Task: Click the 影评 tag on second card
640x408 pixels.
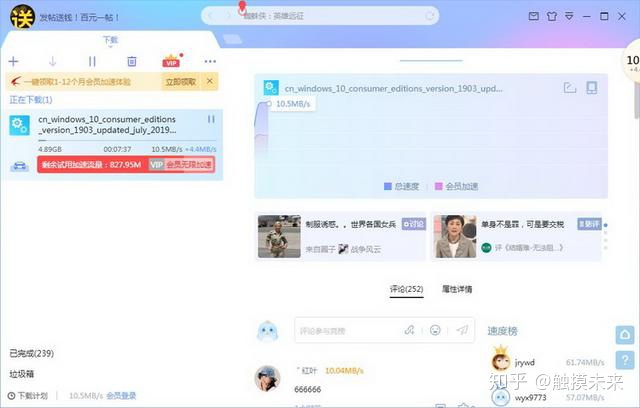Action: [589, 224]
